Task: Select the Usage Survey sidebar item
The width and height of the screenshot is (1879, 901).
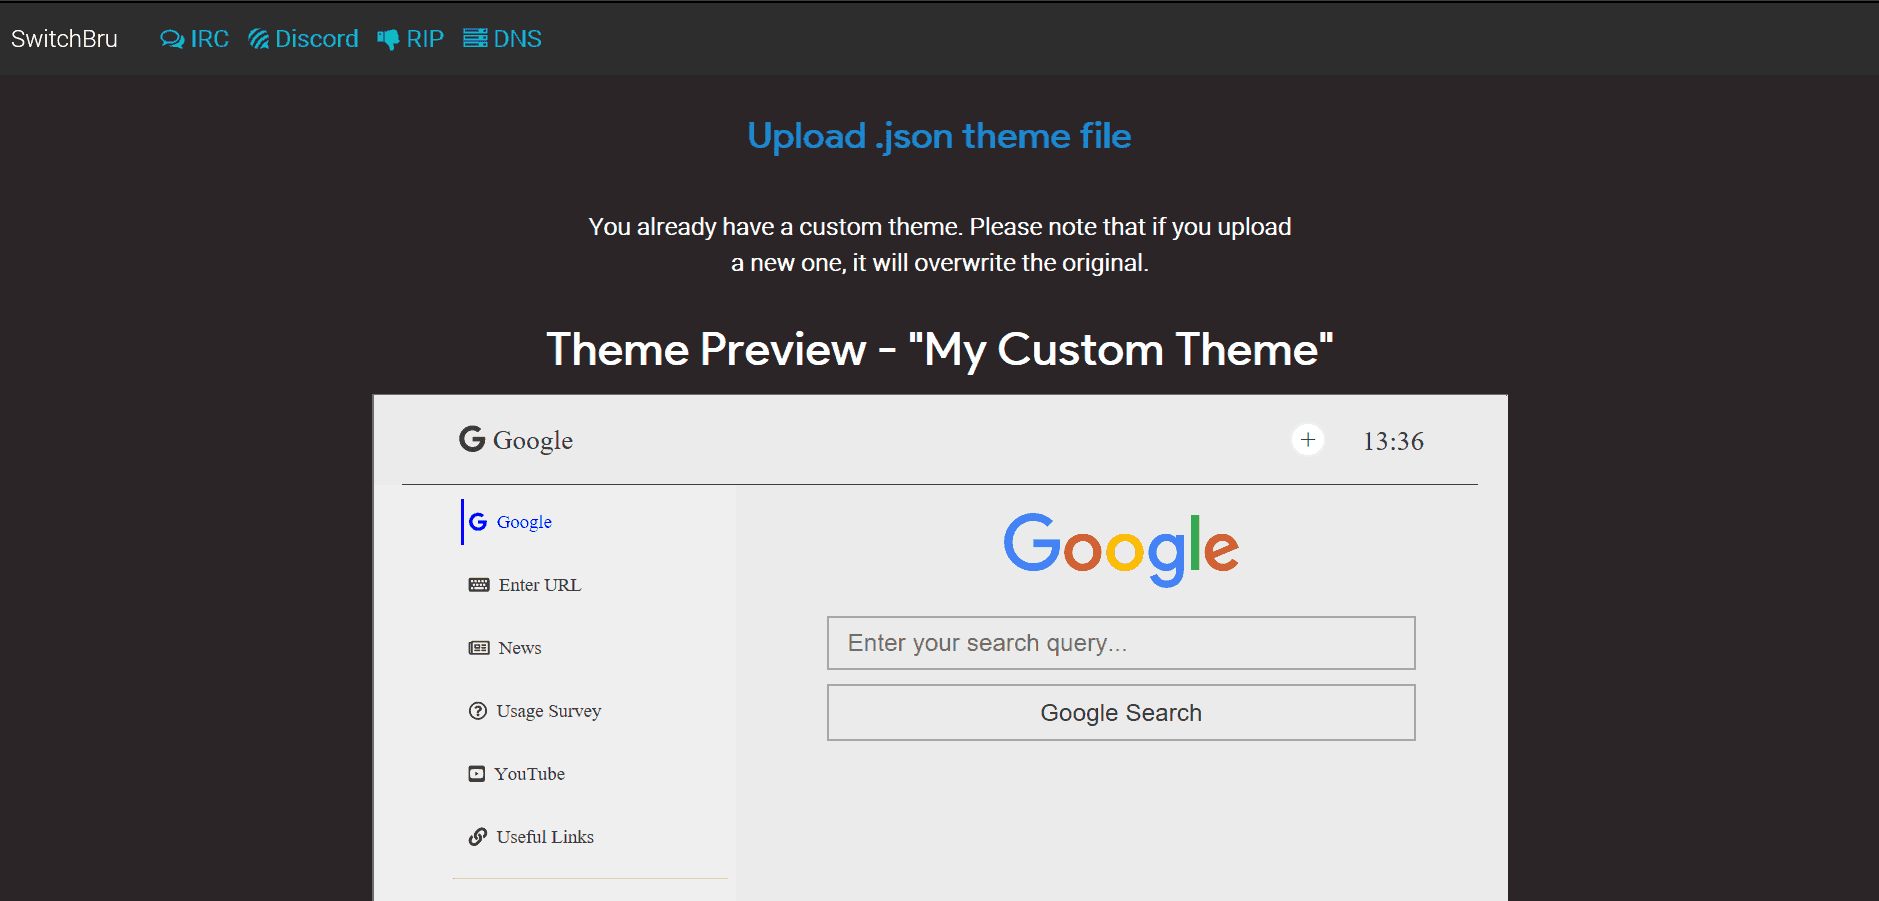Action: (549, 711)
